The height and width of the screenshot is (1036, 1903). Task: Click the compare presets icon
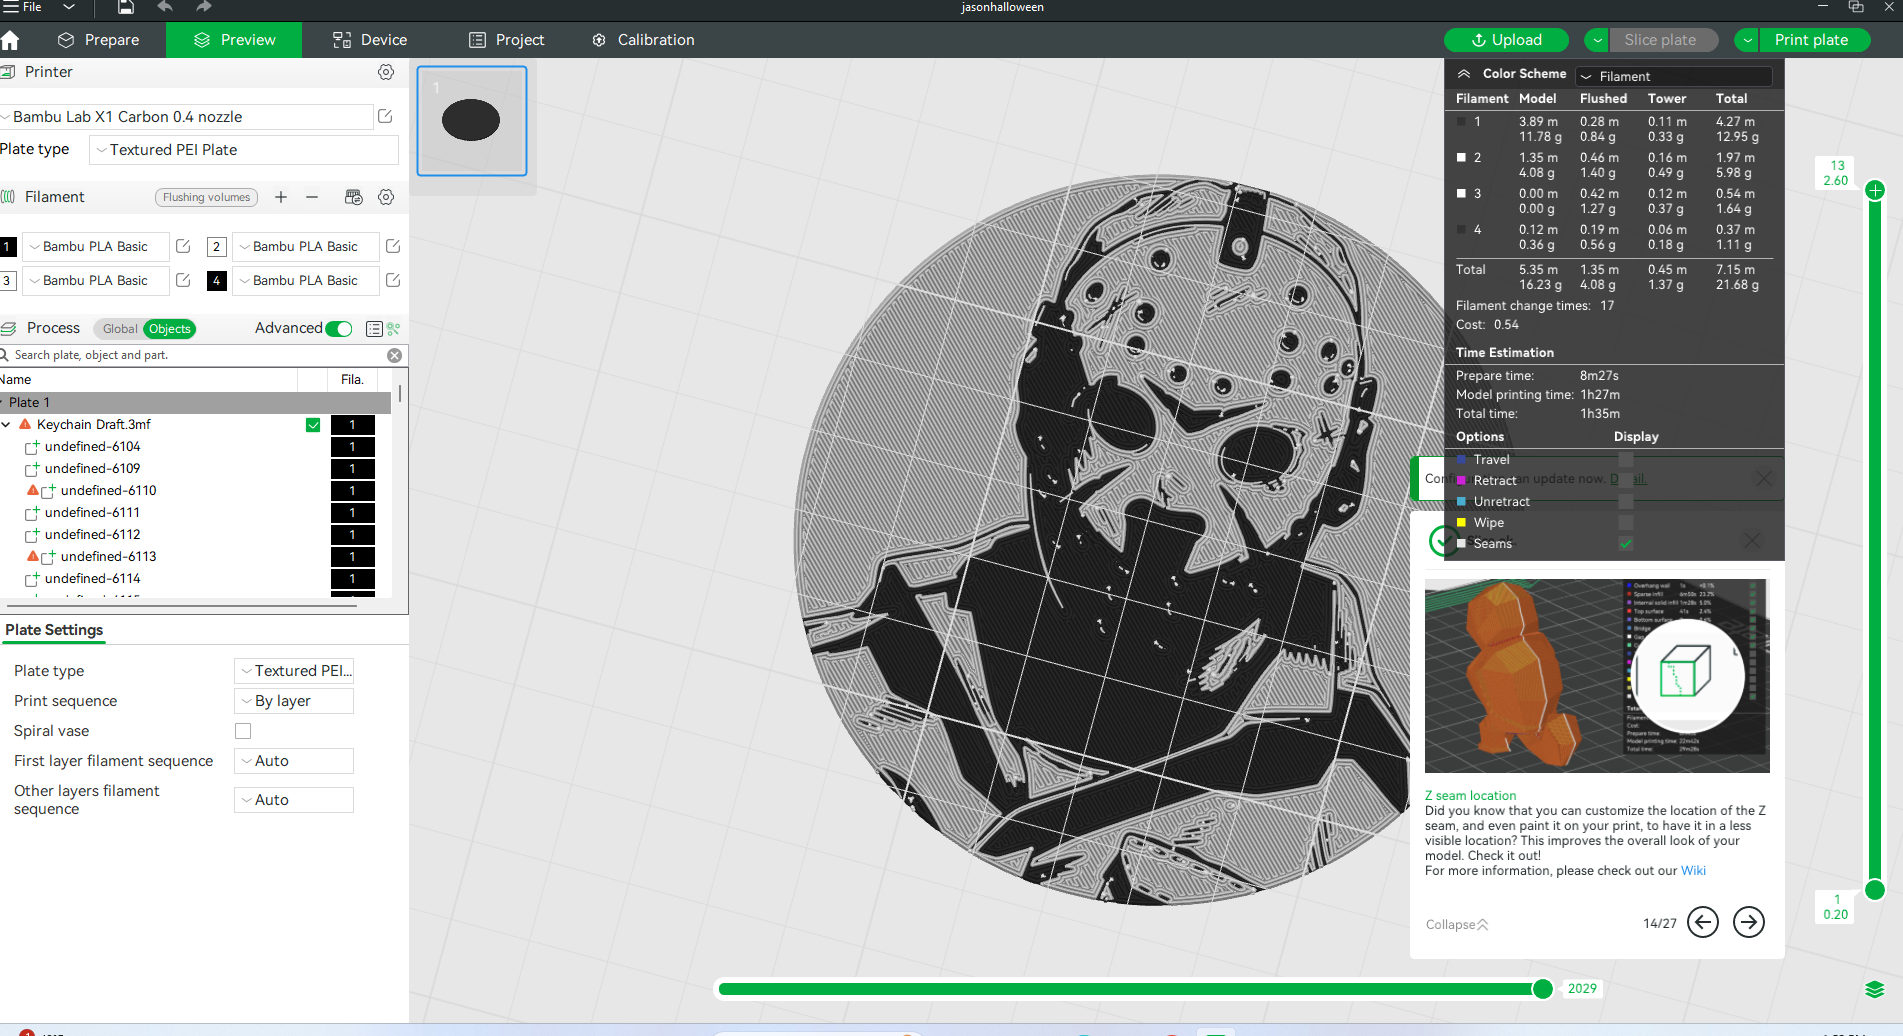tap(393, 329)
